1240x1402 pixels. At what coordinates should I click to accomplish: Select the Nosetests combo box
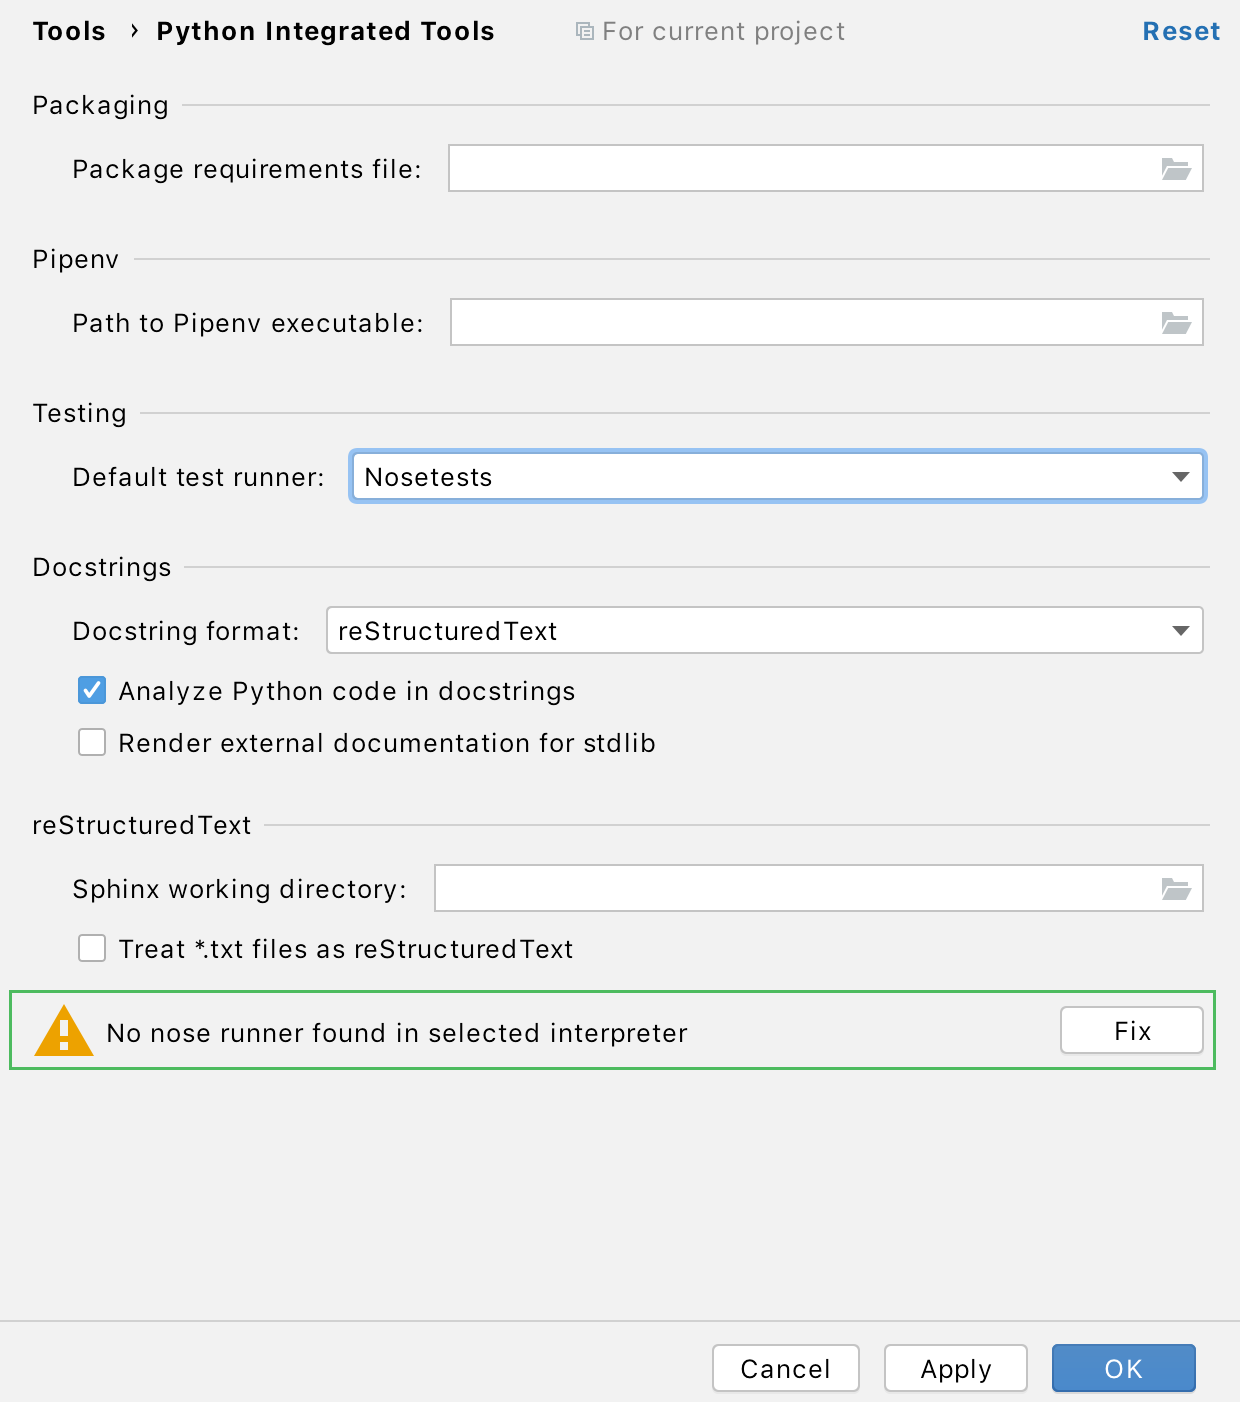point(778,477)
